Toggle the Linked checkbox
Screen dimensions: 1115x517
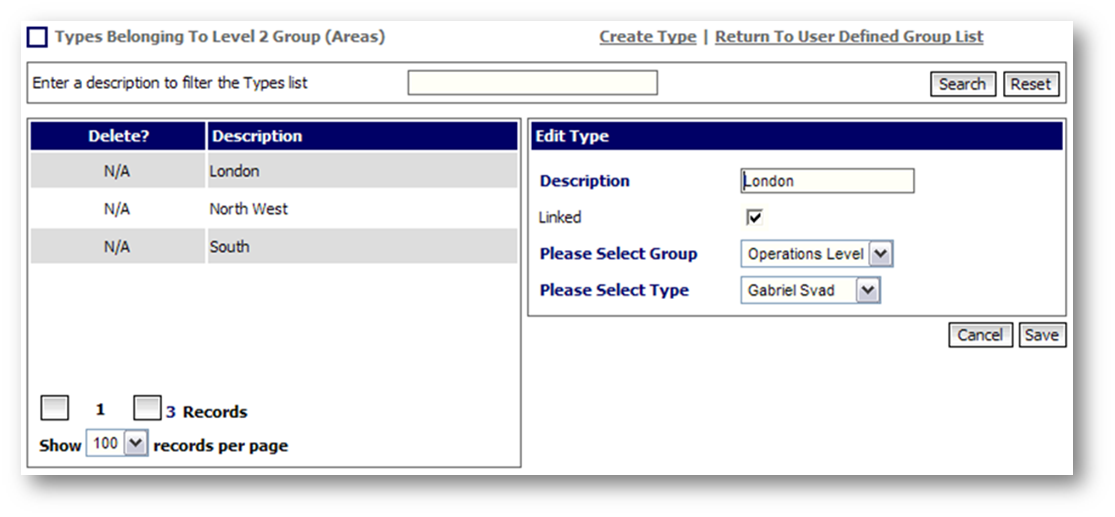[754, 217]
